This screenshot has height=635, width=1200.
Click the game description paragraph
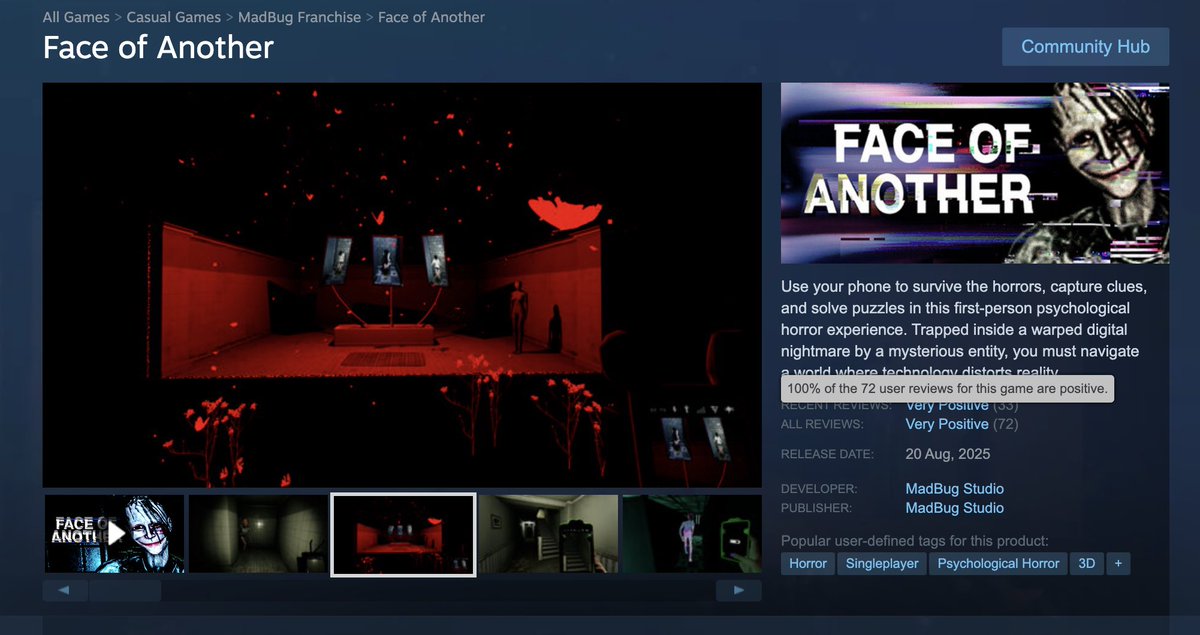(x=964, y=329)
